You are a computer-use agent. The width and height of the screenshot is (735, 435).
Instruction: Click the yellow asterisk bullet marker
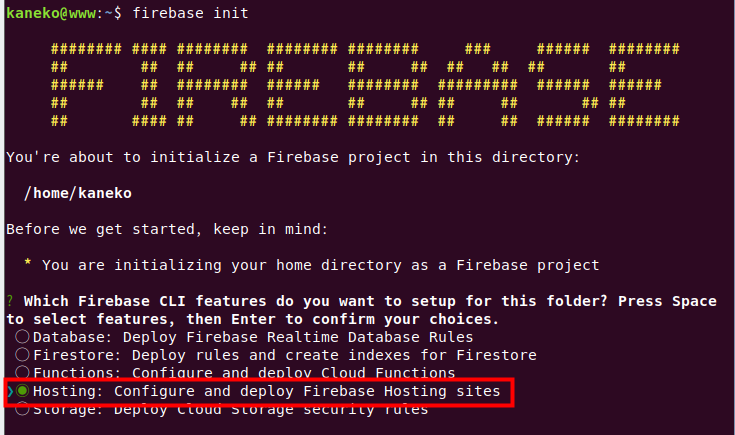point(28,263)
